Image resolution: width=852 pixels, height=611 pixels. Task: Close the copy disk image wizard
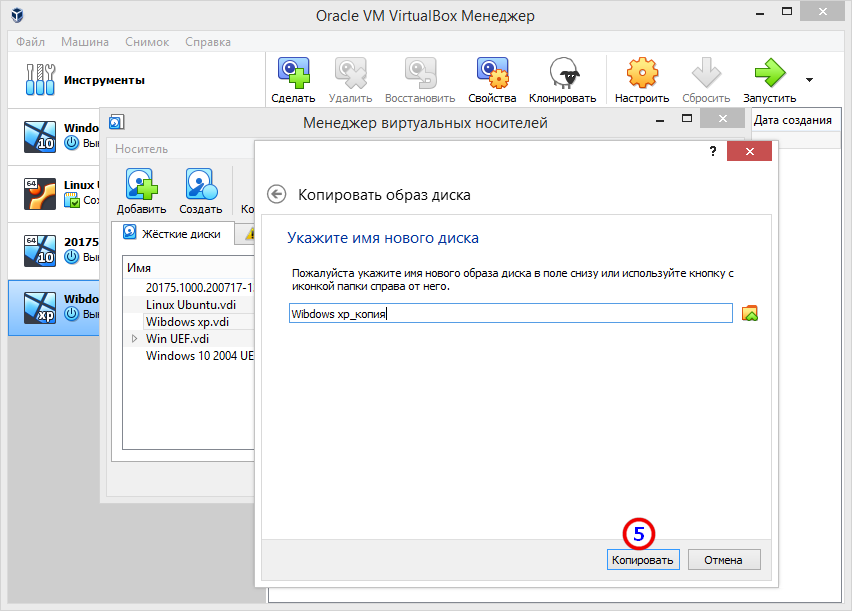click(x=749, y=152)
